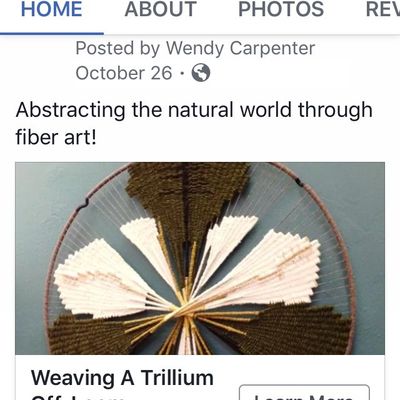Viewport: 400px width, 400px height.
Task: Click the globe public audience icon
Action: 201,73
